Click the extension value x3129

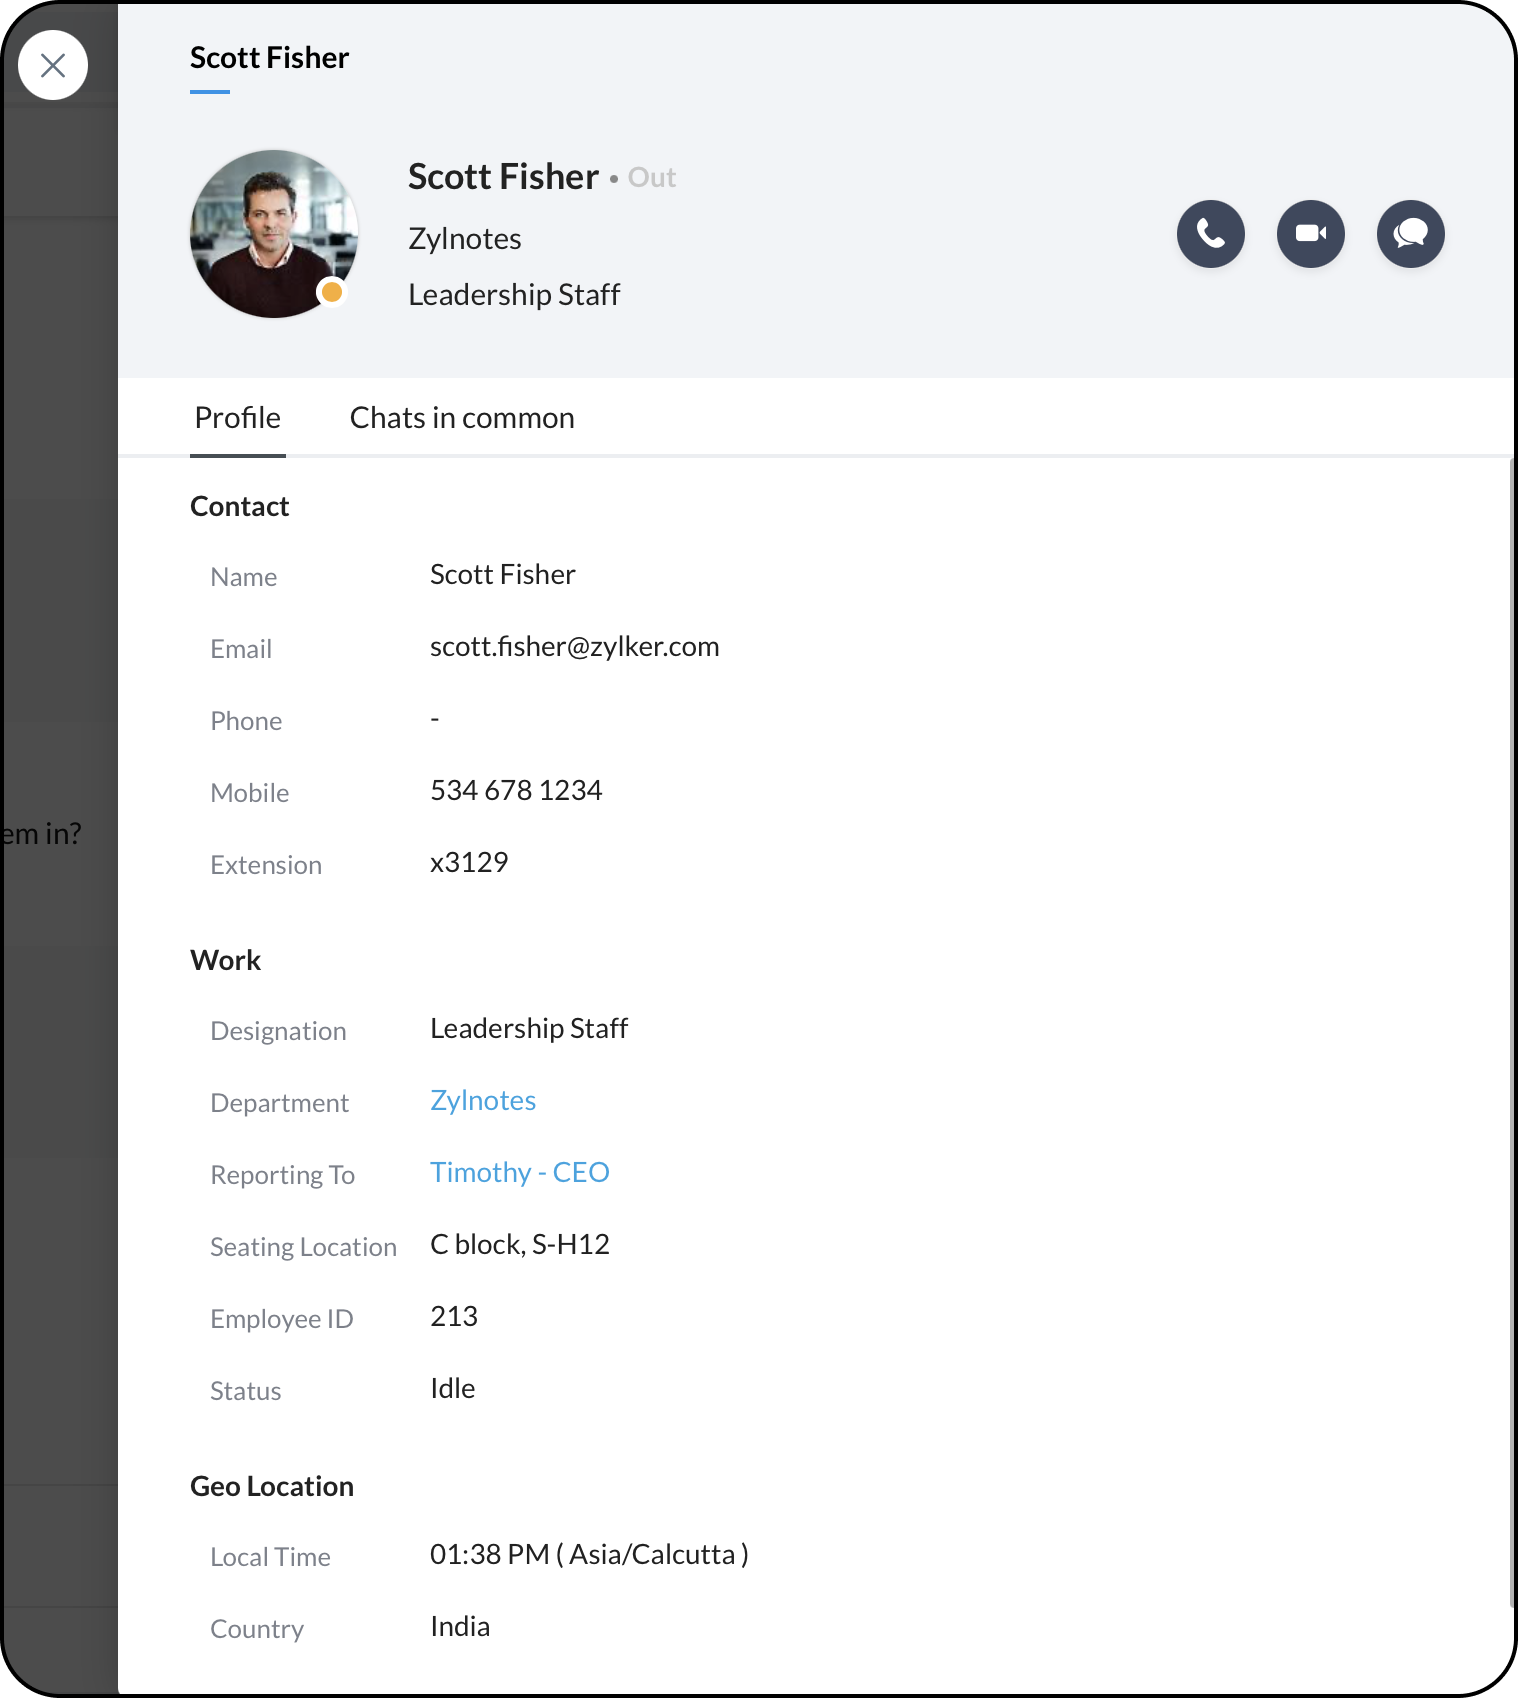coord(469,863)
